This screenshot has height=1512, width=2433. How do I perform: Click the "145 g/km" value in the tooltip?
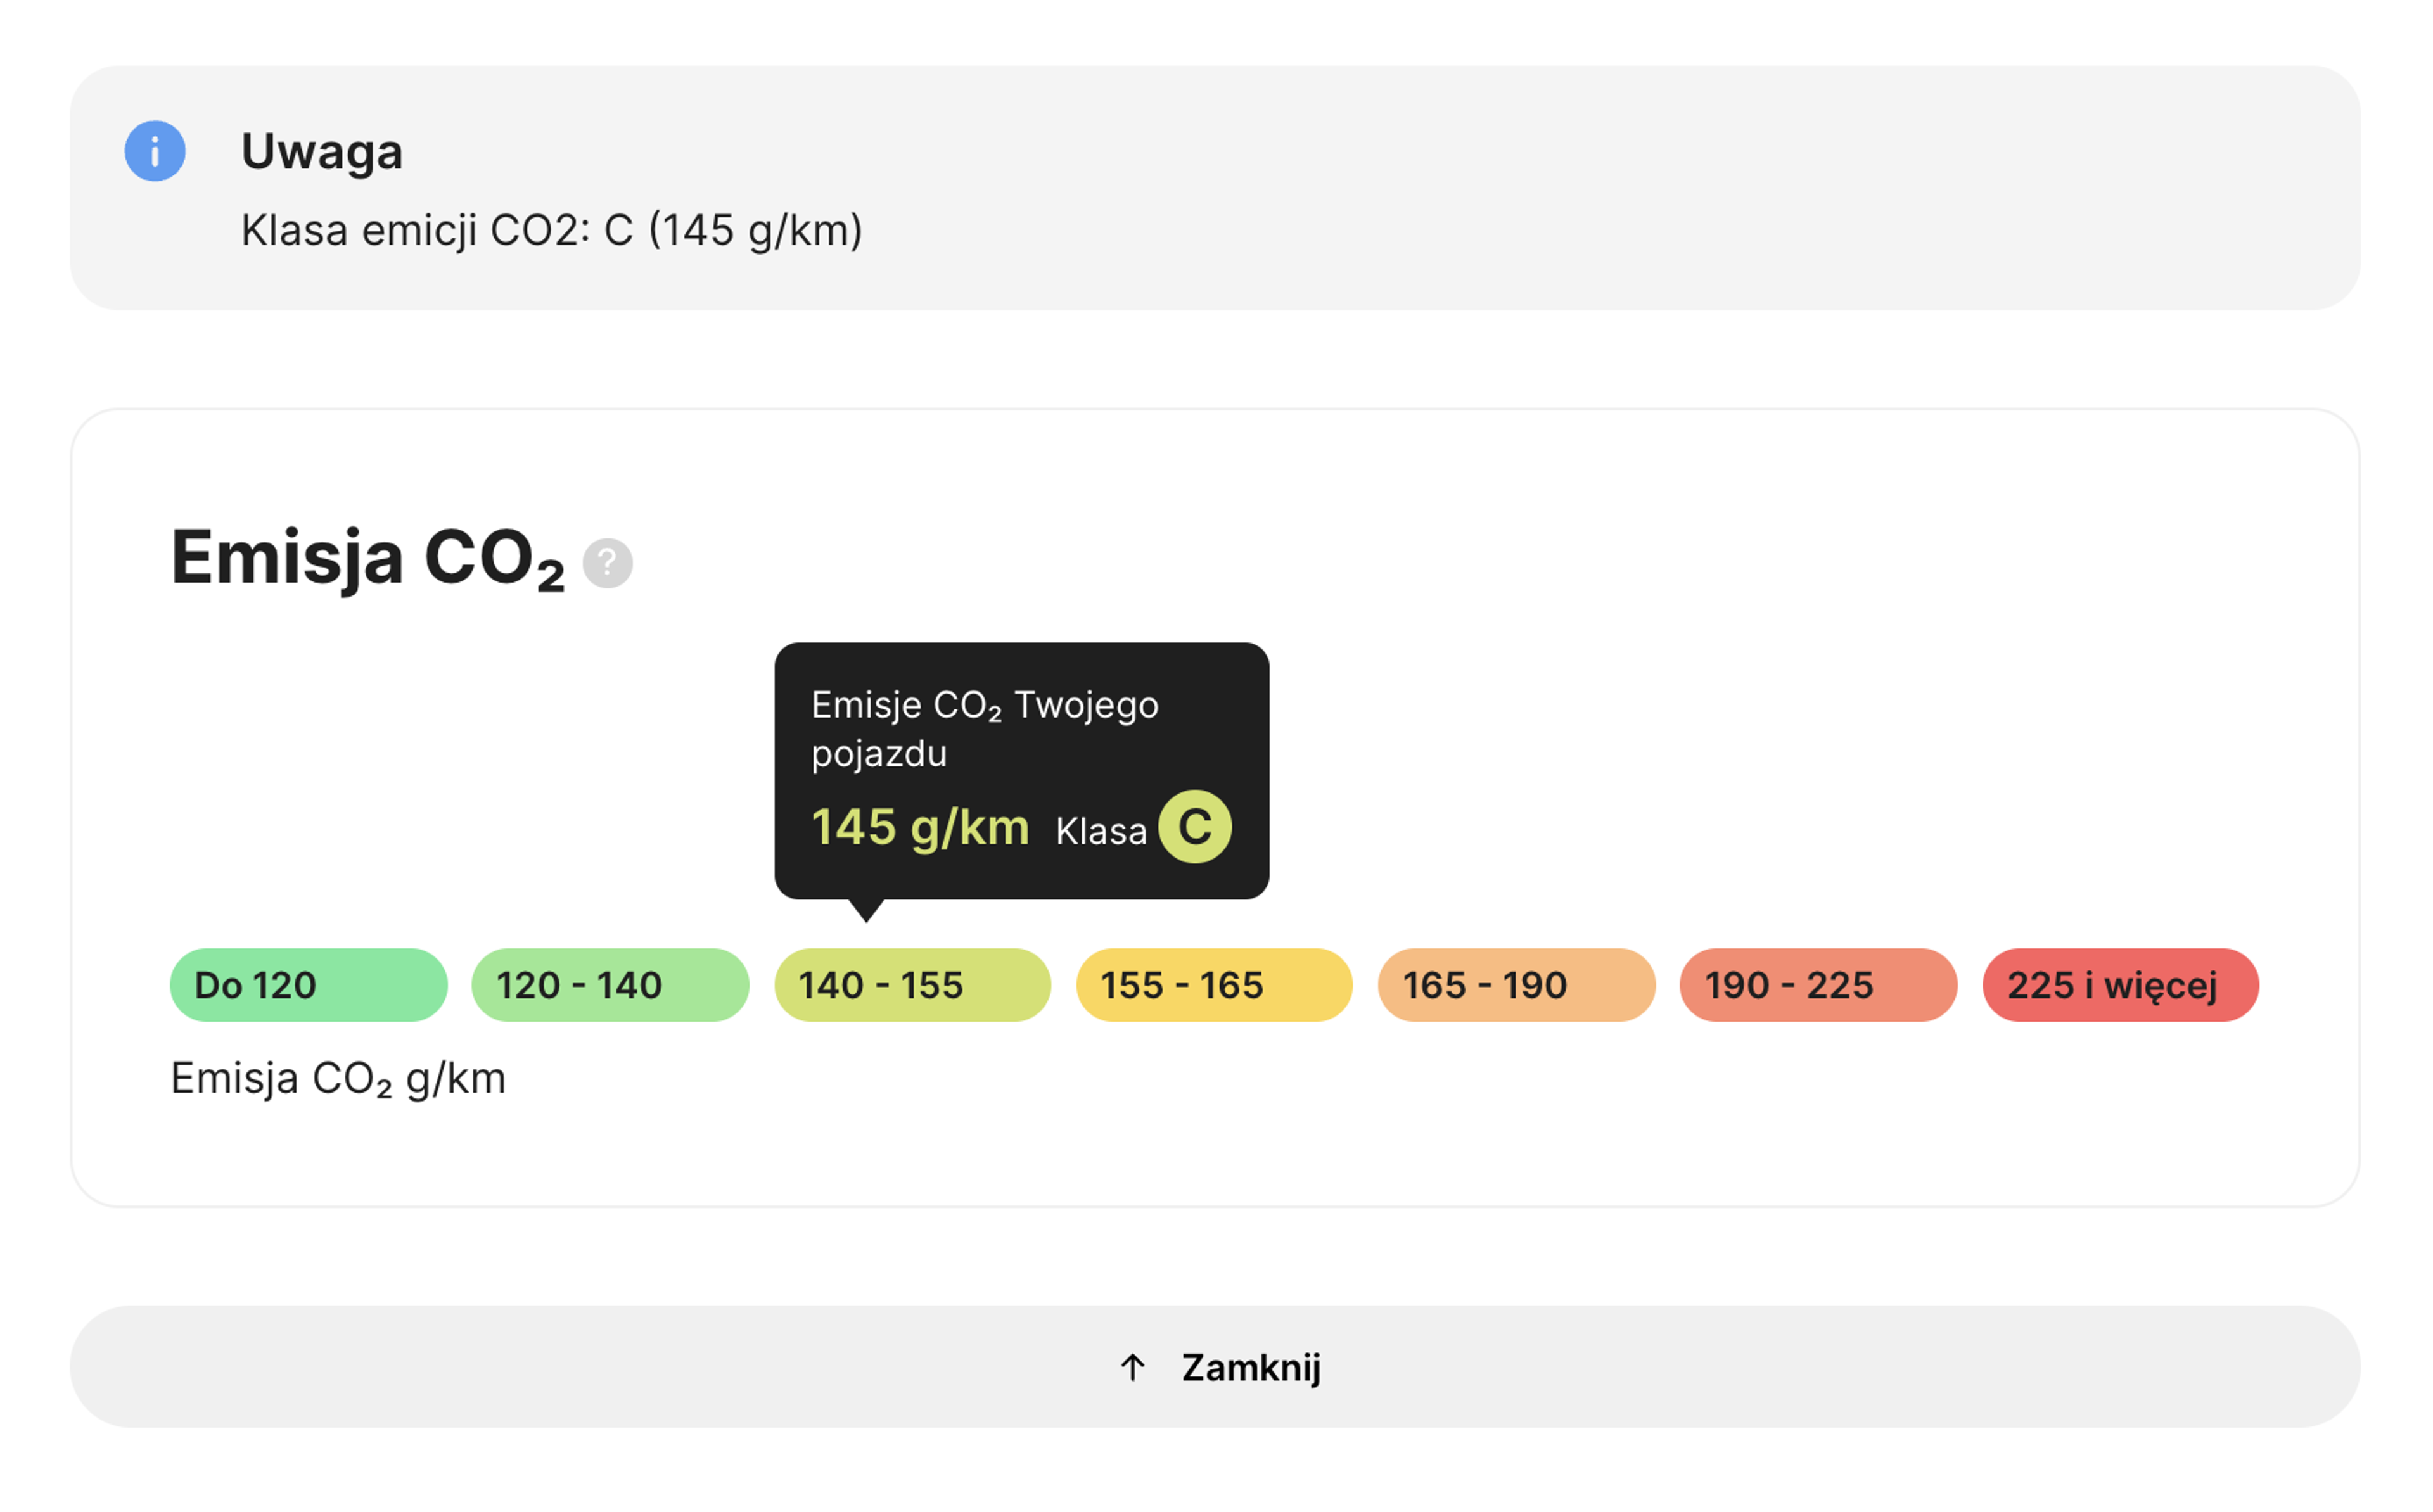click(920, 828)
